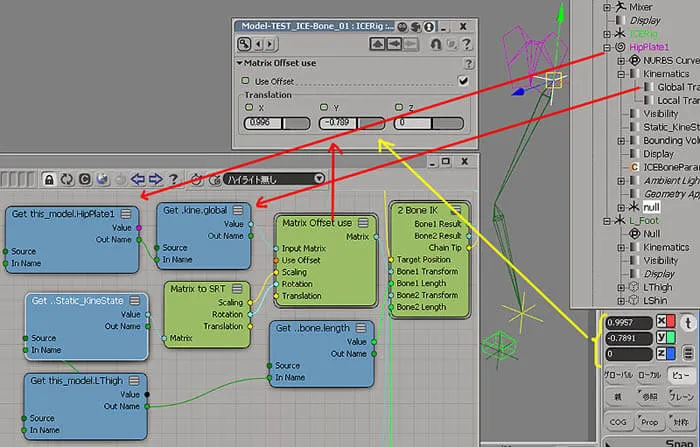Click the recycle icon in the property editor title bar

[416, 27]
